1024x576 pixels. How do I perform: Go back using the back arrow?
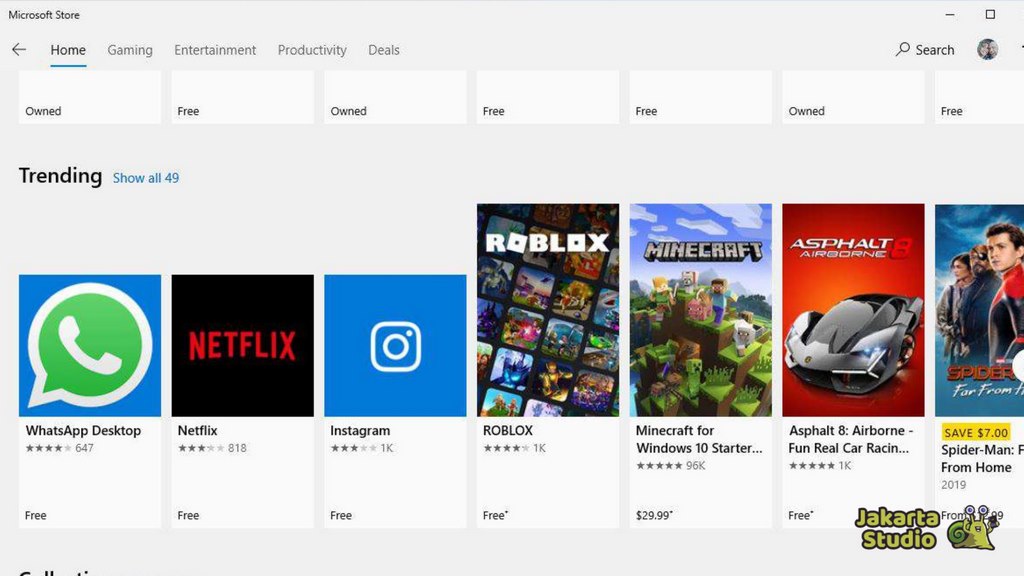pos(19,50)
